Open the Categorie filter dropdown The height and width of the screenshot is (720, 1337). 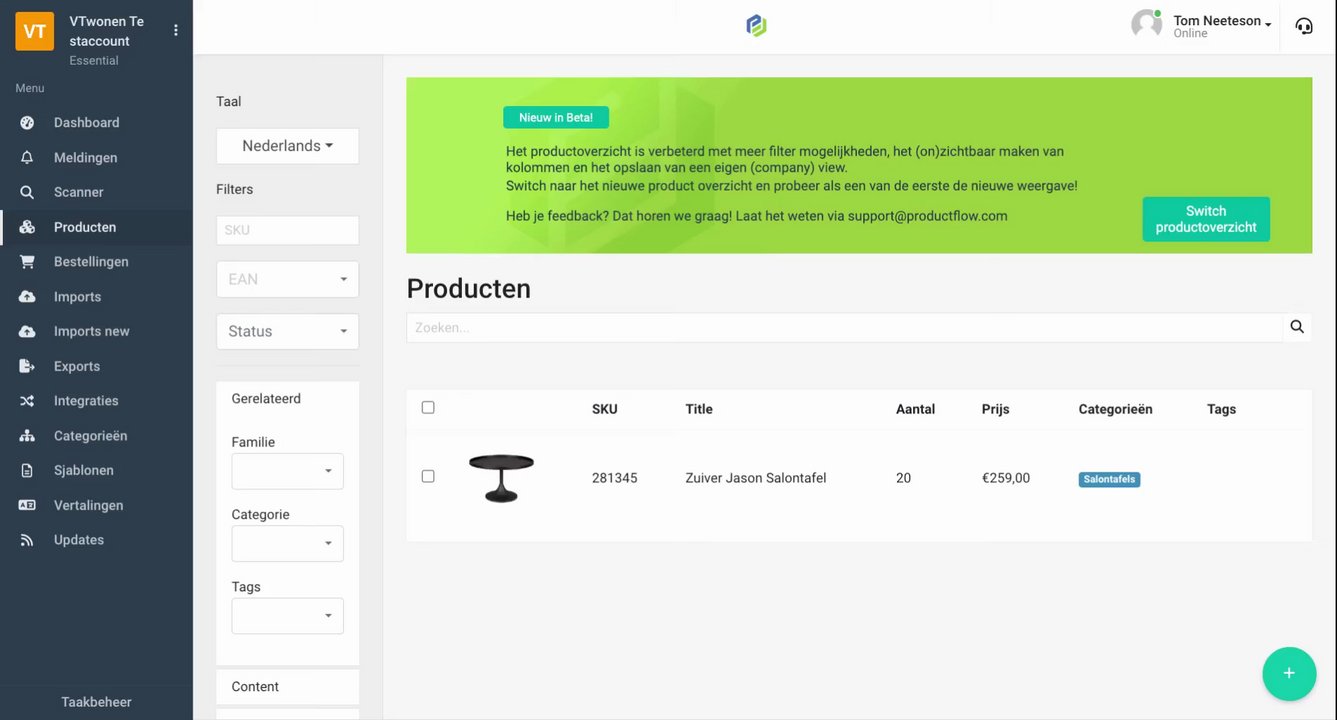pos(287,544)
